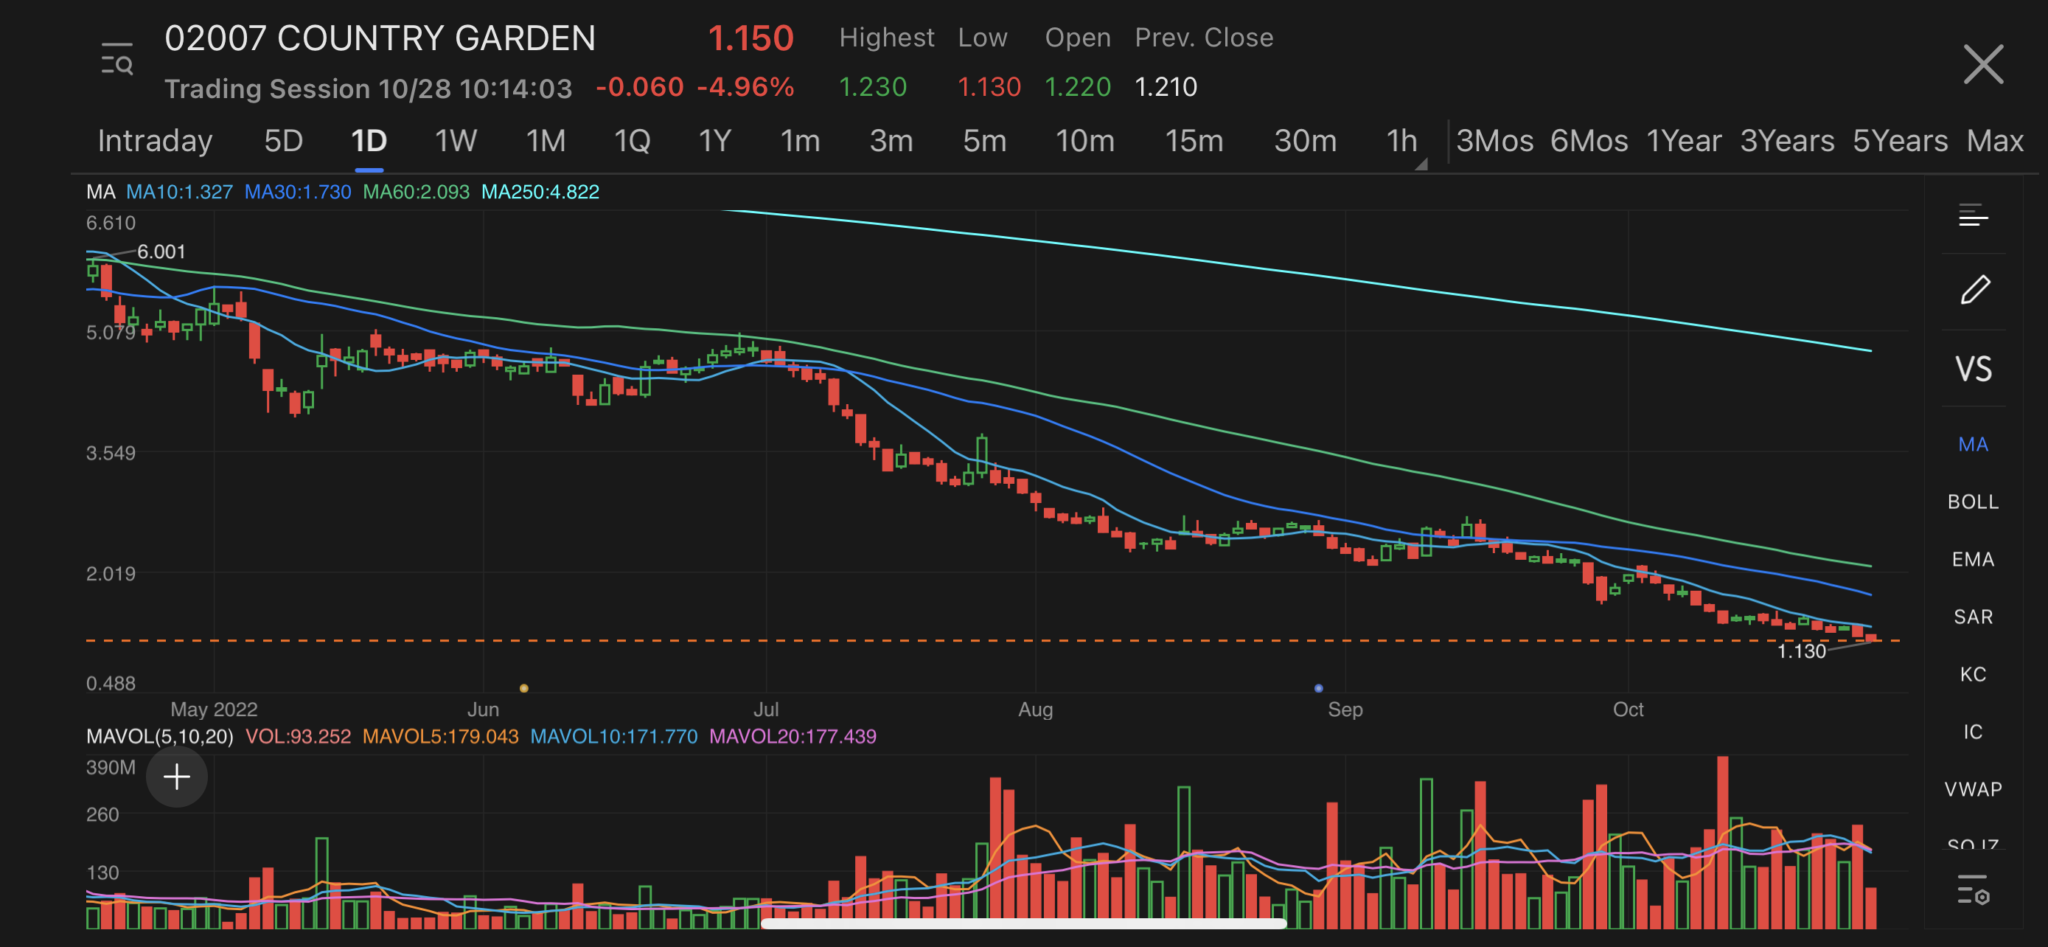Image resolution: width=2048 pixels, height=947 pixels.
Task: Click the MAVOL10:171.770 value
Action: pos(614,737)
